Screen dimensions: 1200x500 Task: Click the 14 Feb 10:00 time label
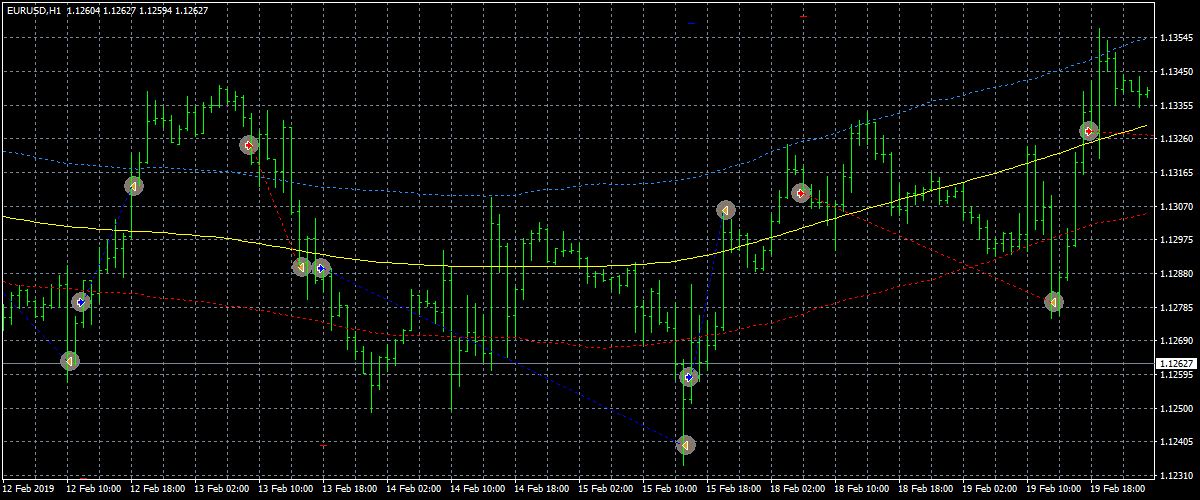pyautogui.click(x=476, y=489)
